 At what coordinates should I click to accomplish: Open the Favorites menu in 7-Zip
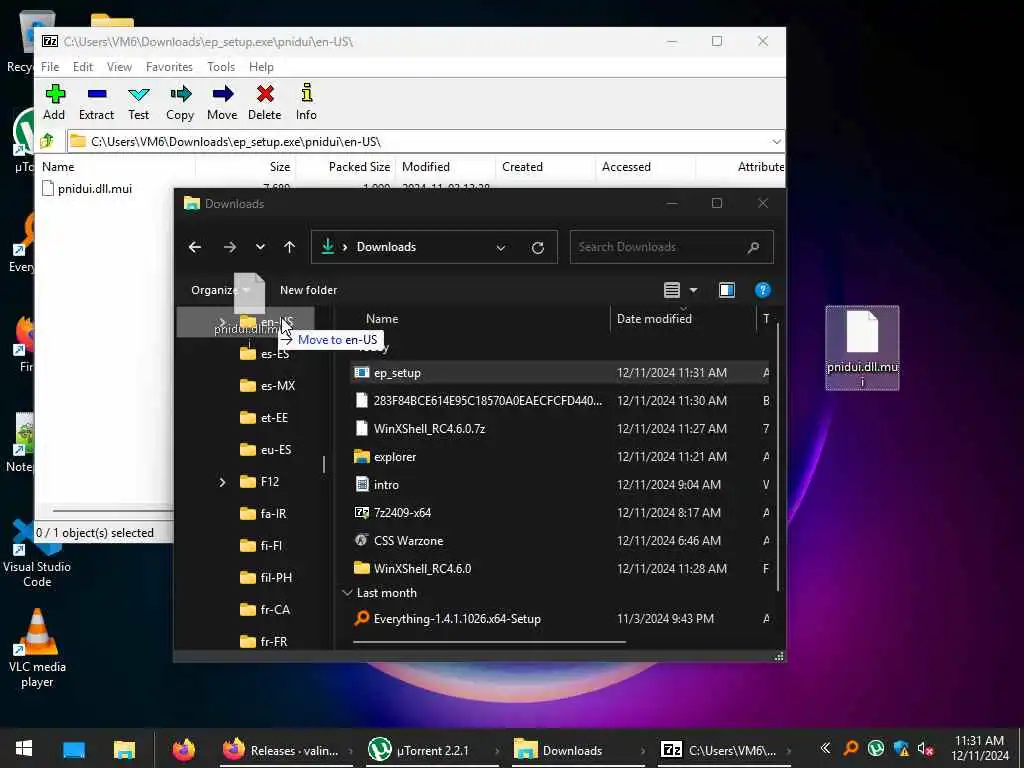point(169,67)
